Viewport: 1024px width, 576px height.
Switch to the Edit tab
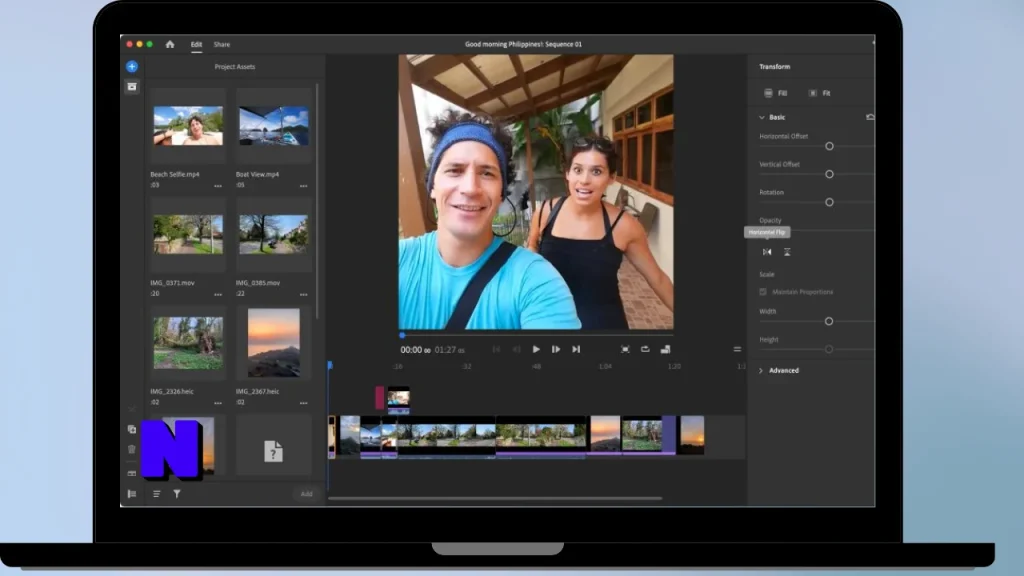[197, 44]
